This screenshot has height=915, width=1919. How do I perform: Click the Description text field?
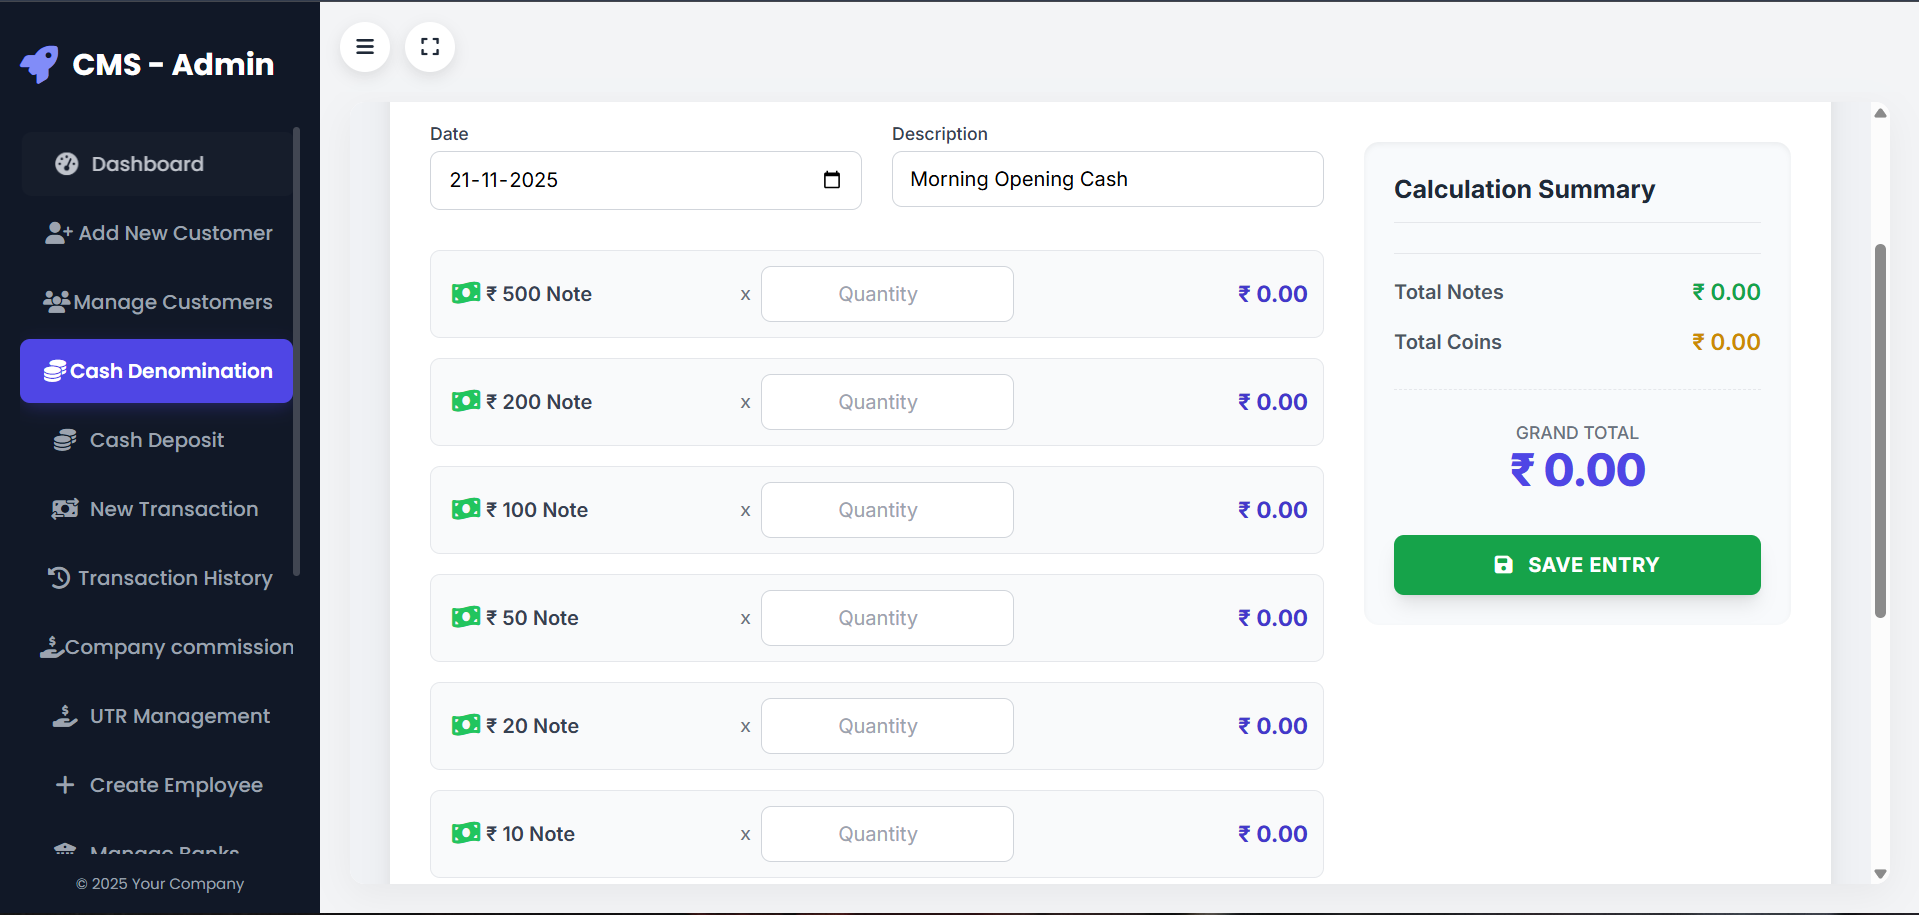click(1107, 179)
